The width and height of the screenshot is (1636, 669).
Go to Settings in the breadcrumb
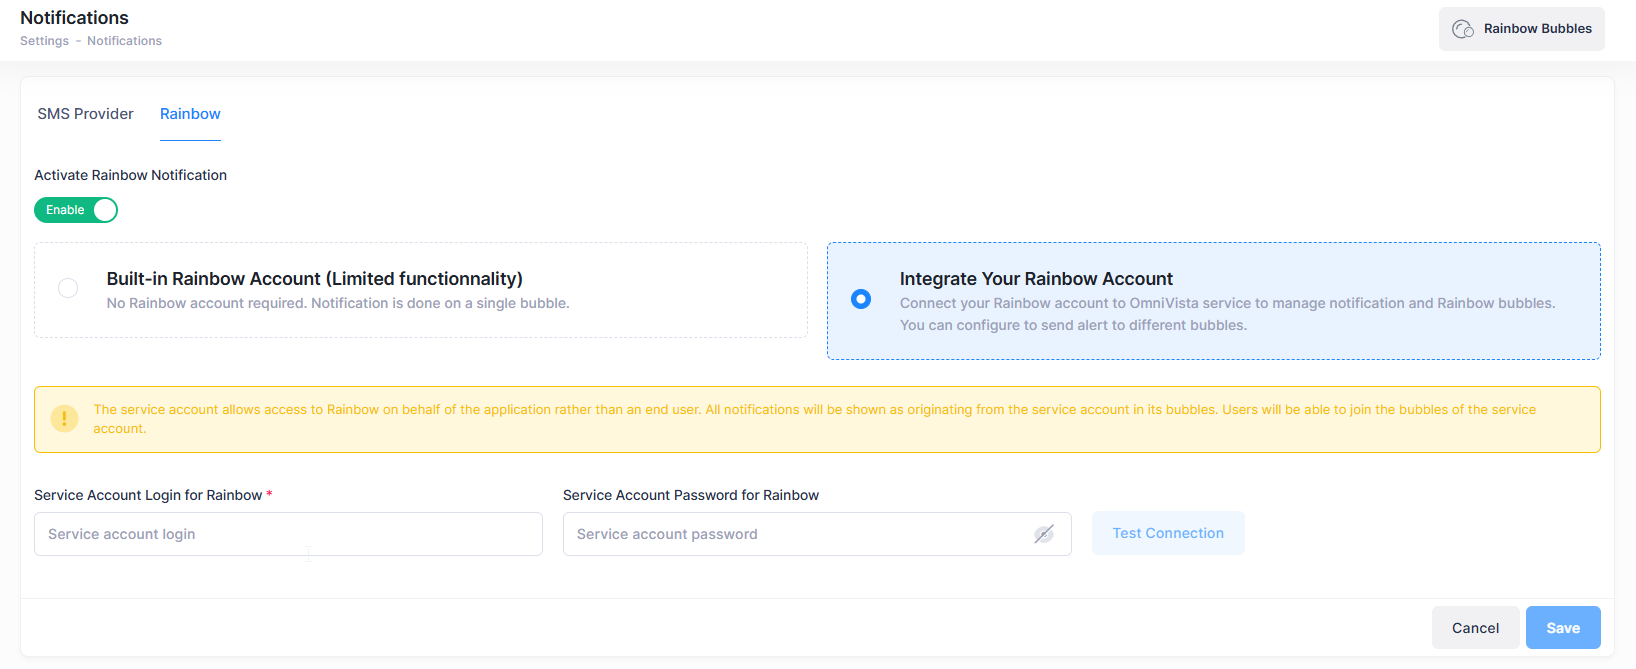click(x=44, y=41)
